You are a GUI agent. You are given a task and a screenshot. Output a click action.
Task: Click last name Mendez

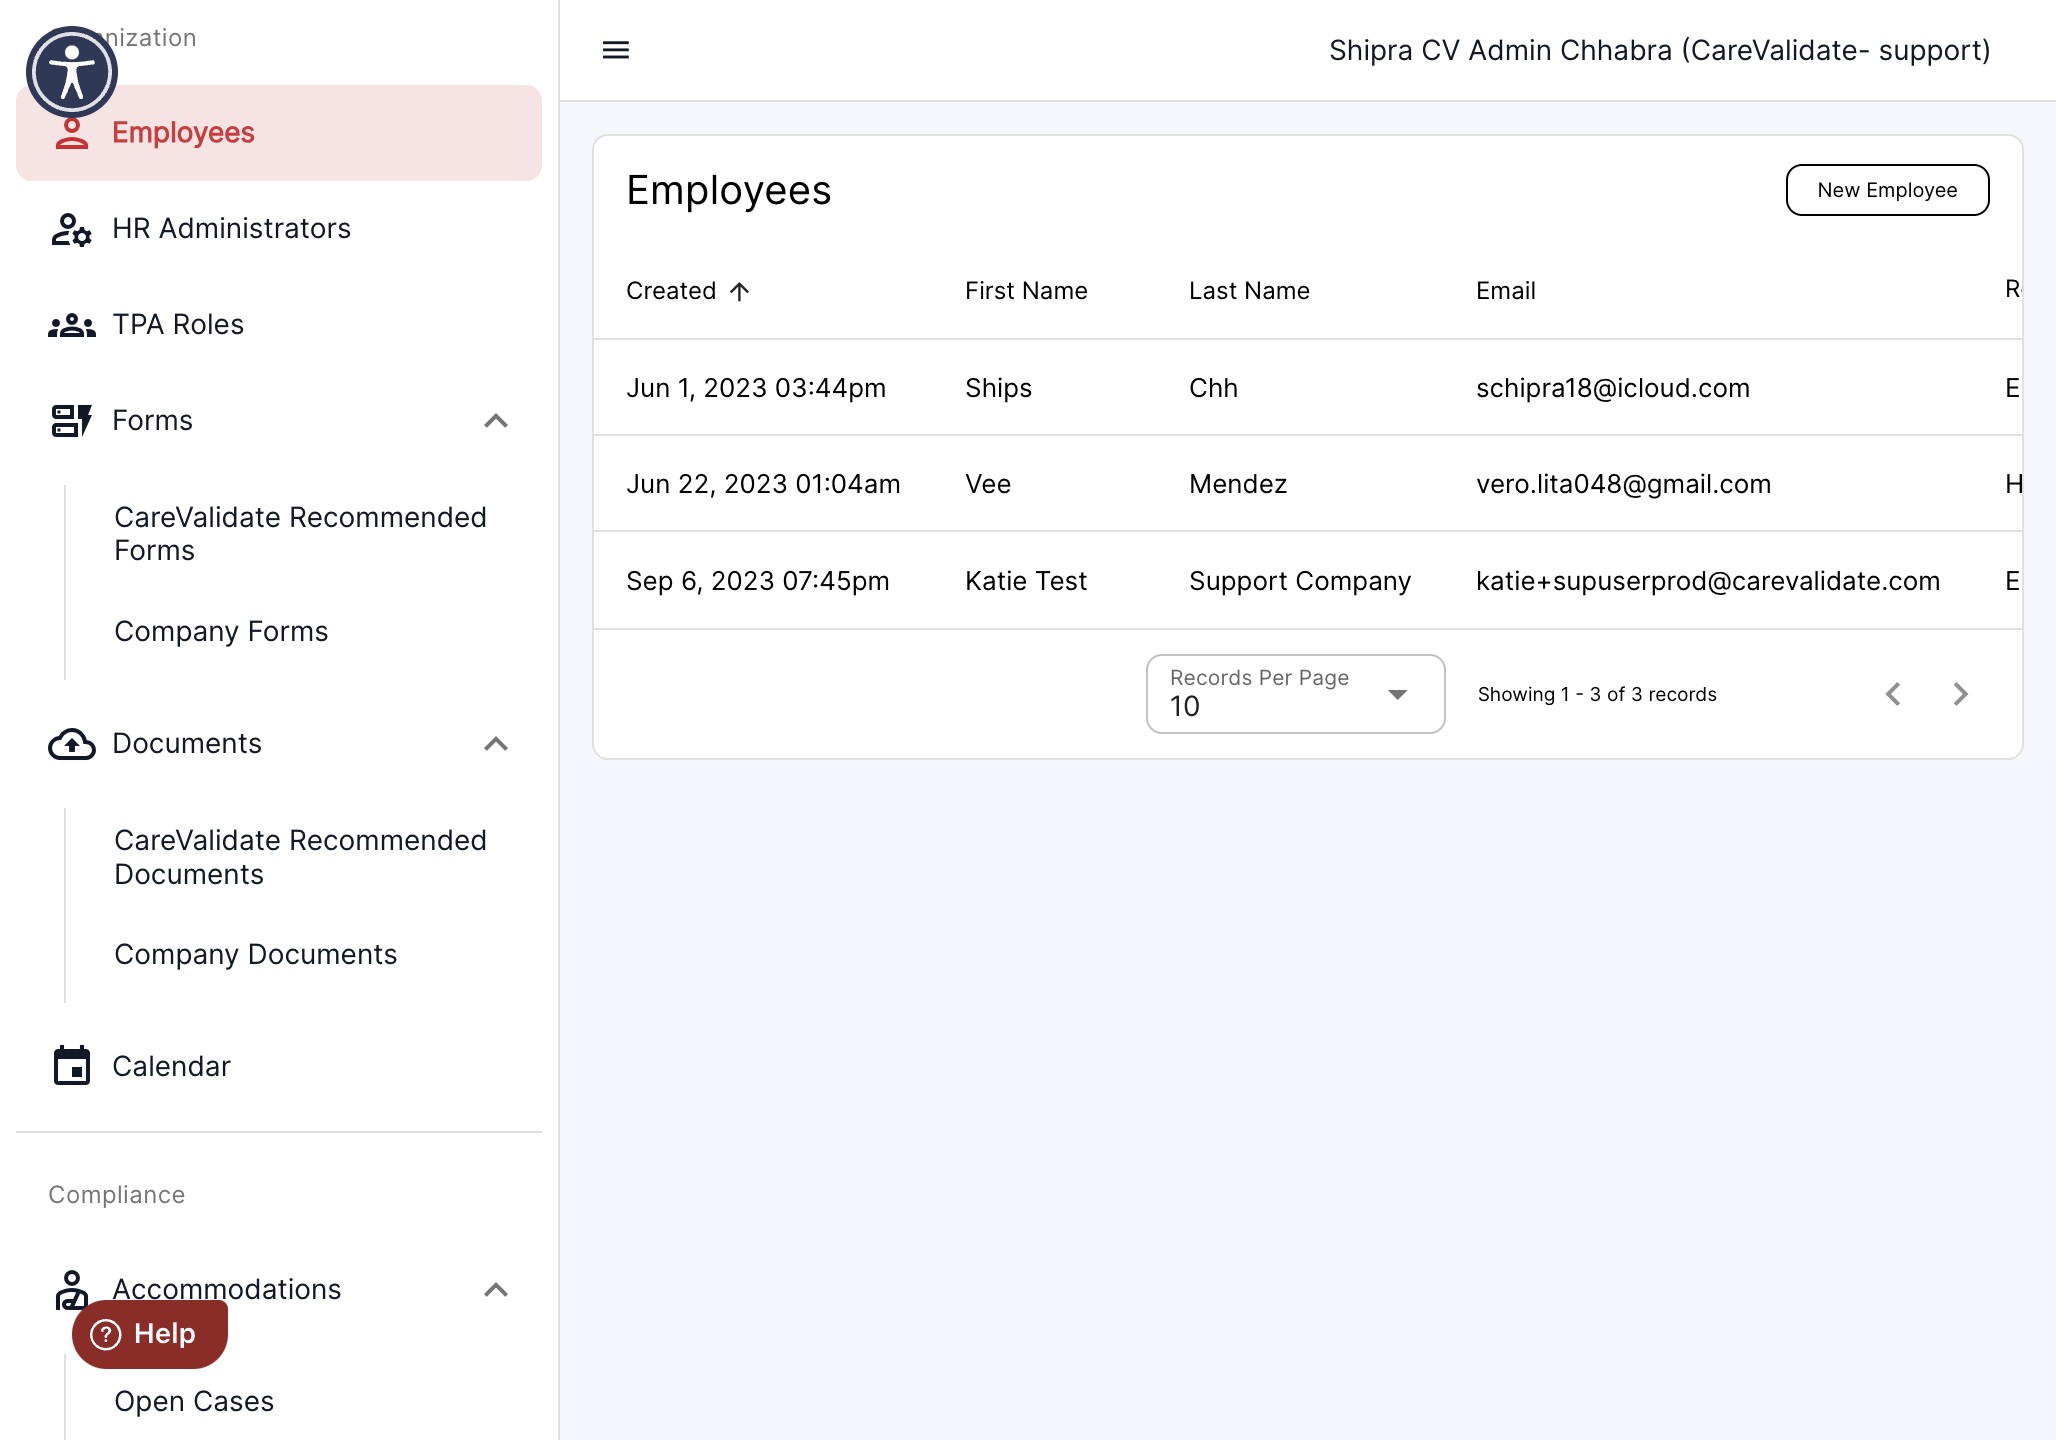click(x=1238, y=484)
